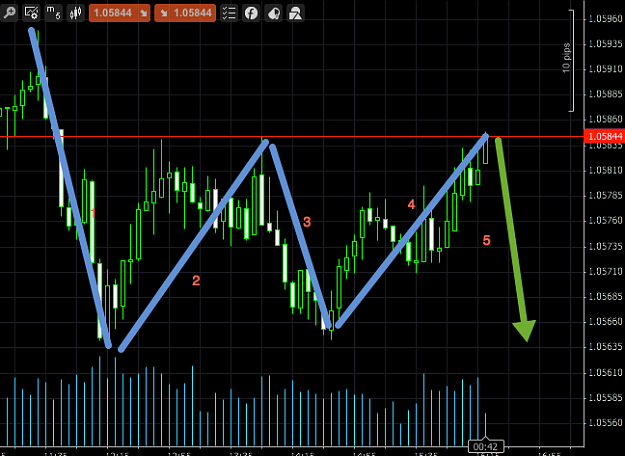The image size is (625, 456).
Task: Click price axis label 1.05710
Action: click(x=605, y=271)
